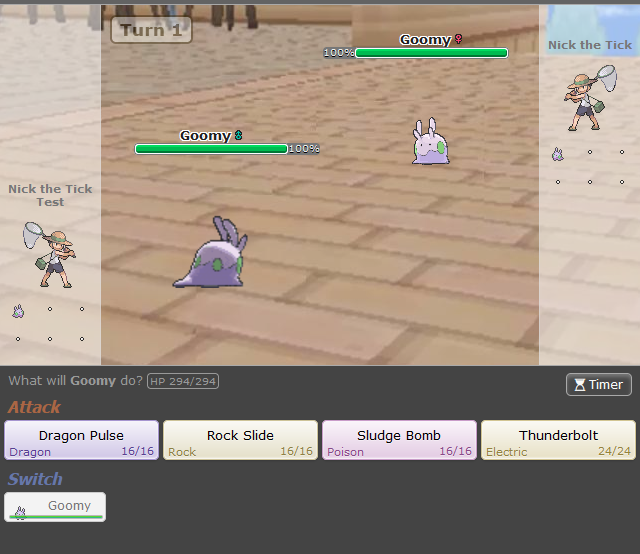This screenshot has width=640, height=554.
Task: Click opponent Goomy's green HP bar
Action: (x=431, y=53)
